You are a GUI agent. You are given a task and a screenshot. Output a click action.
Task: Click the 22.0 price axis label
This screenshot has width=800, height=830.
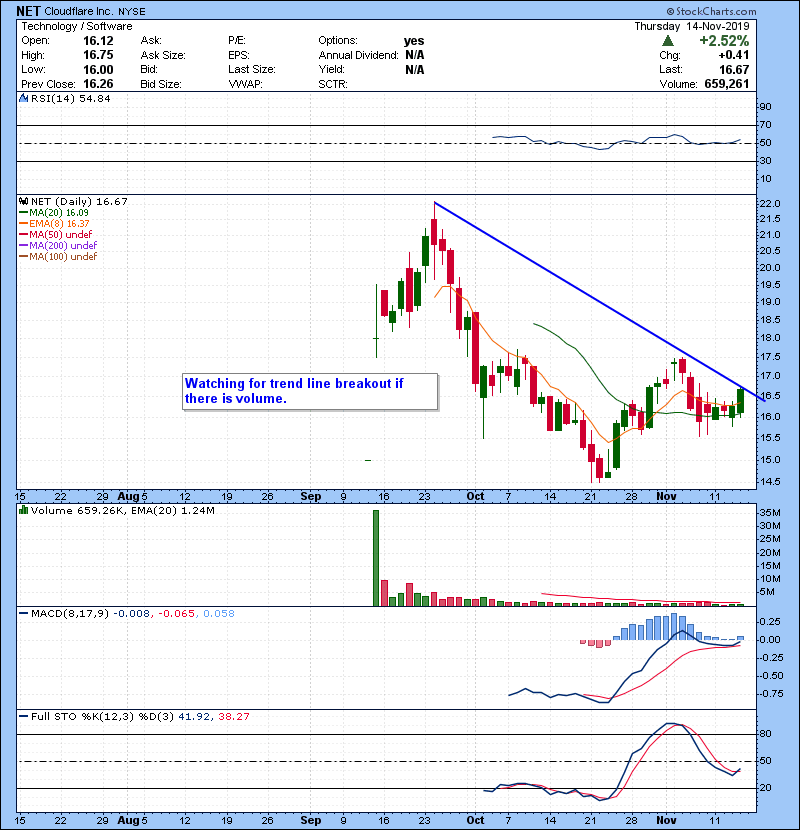point(770,204)
